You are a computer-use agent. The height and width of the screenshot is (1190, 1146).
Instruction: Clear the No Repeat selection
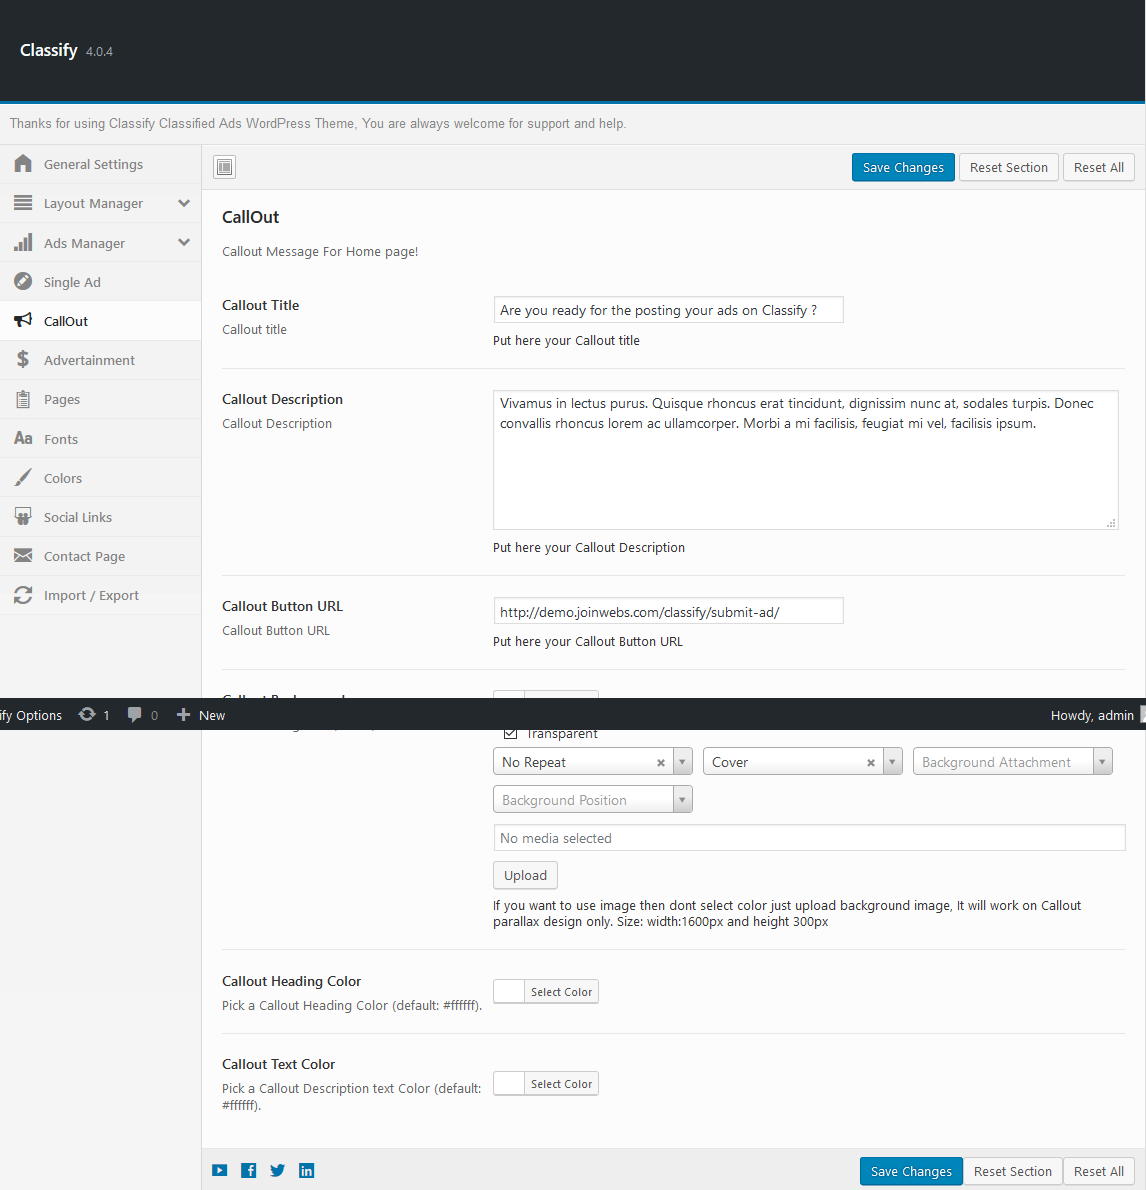tap(661, 763)
